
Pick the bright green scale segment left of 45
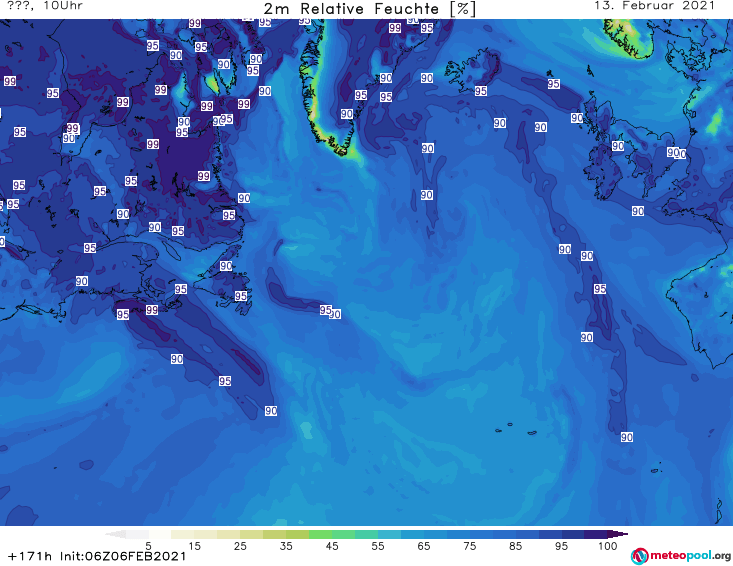click(320, 534)
